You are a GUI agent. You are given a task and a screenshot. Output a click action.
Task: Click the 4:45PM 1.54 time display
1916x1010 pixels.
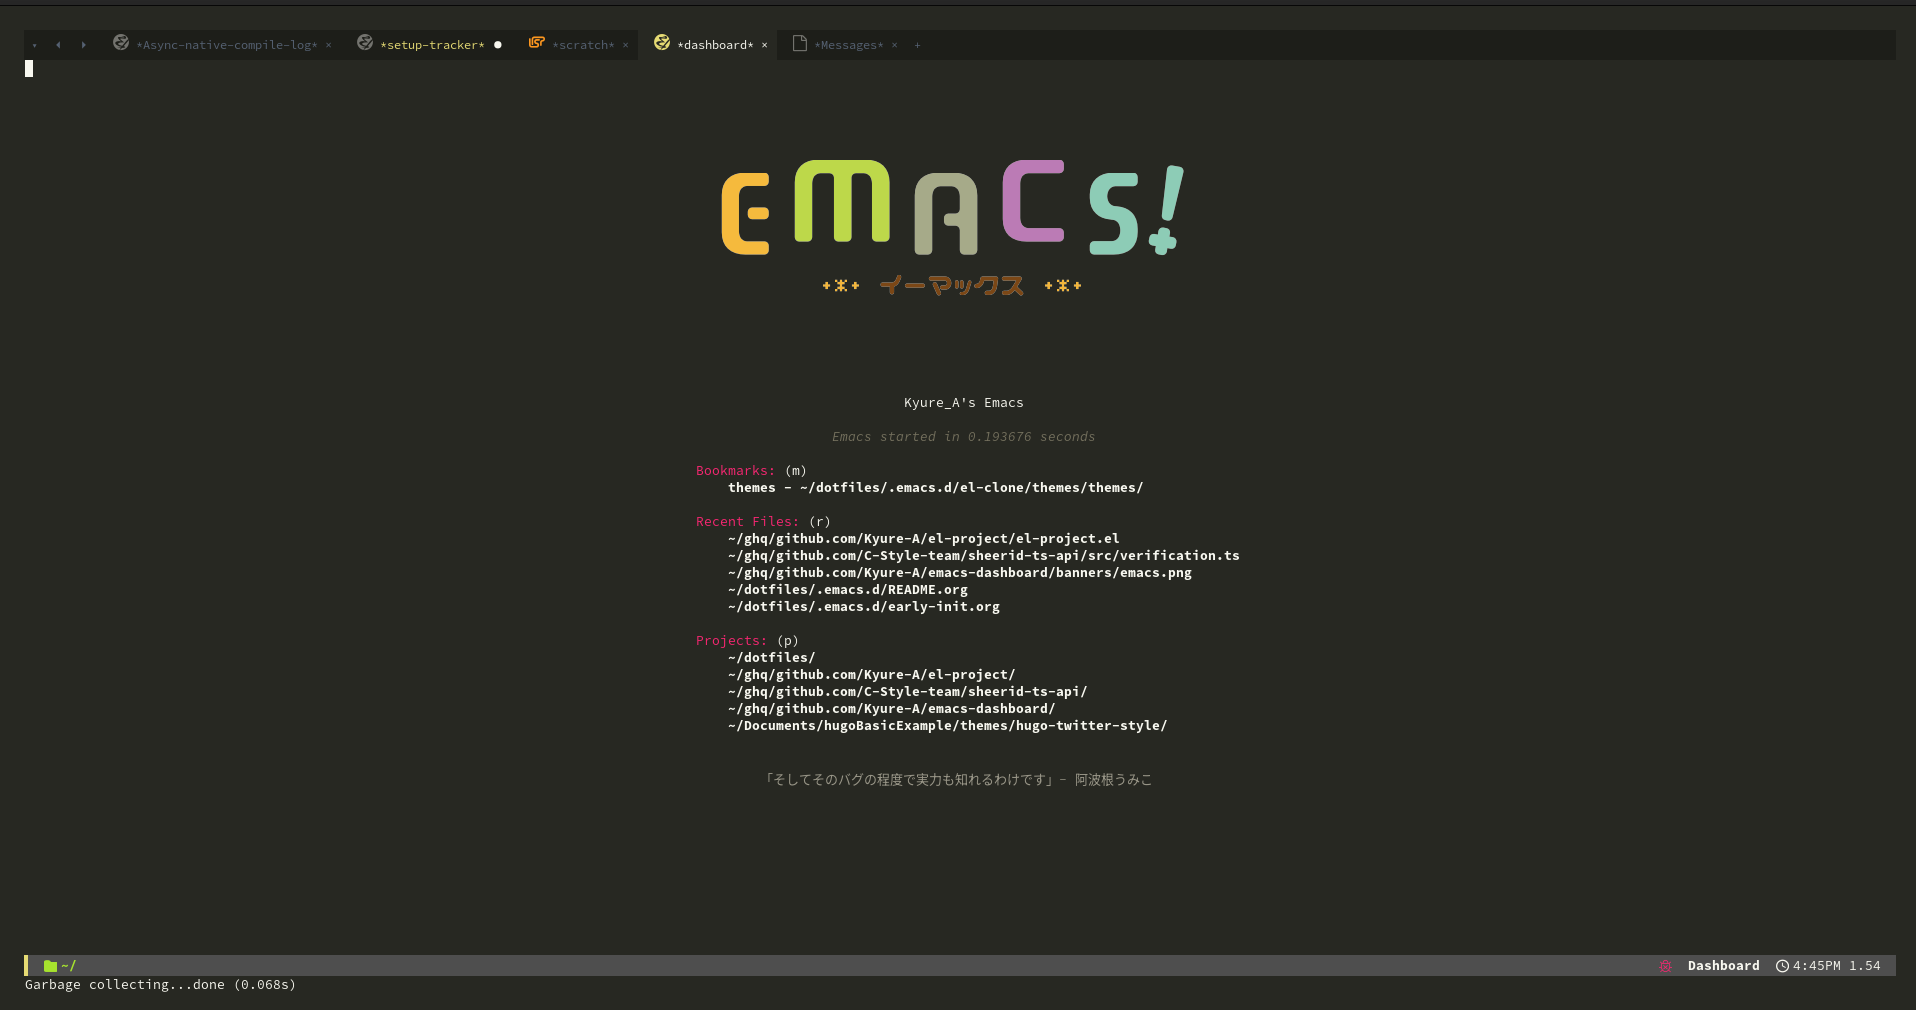[x=1836, y=966]
